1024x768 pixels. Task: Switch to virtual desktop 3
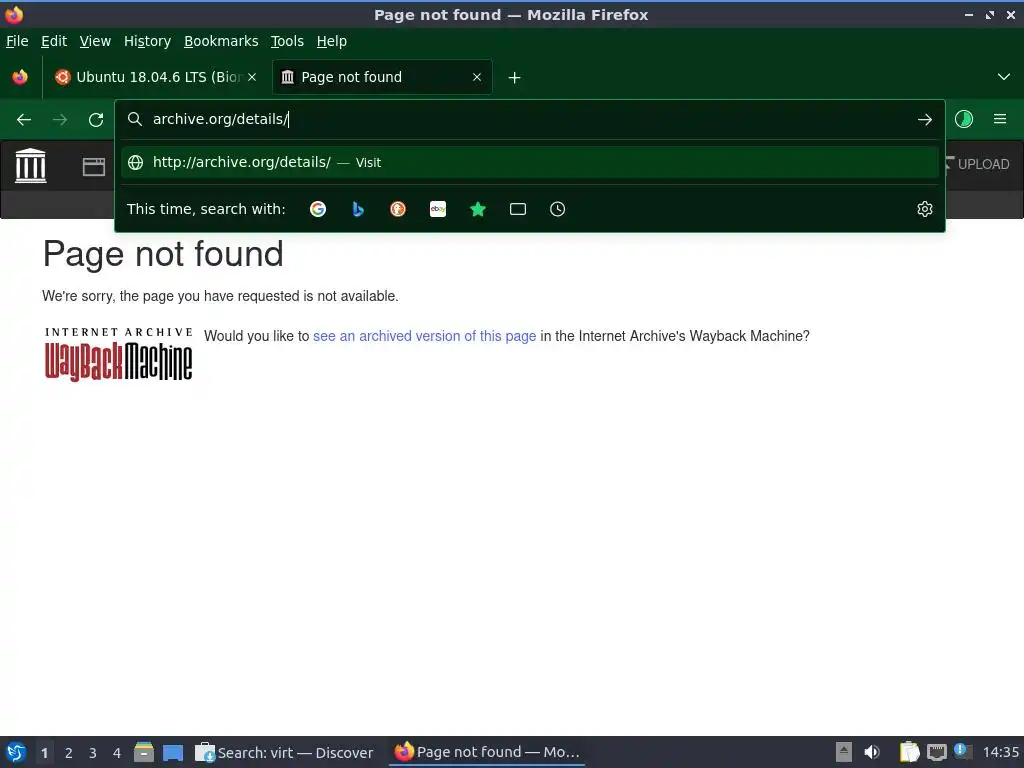(93, 753)
